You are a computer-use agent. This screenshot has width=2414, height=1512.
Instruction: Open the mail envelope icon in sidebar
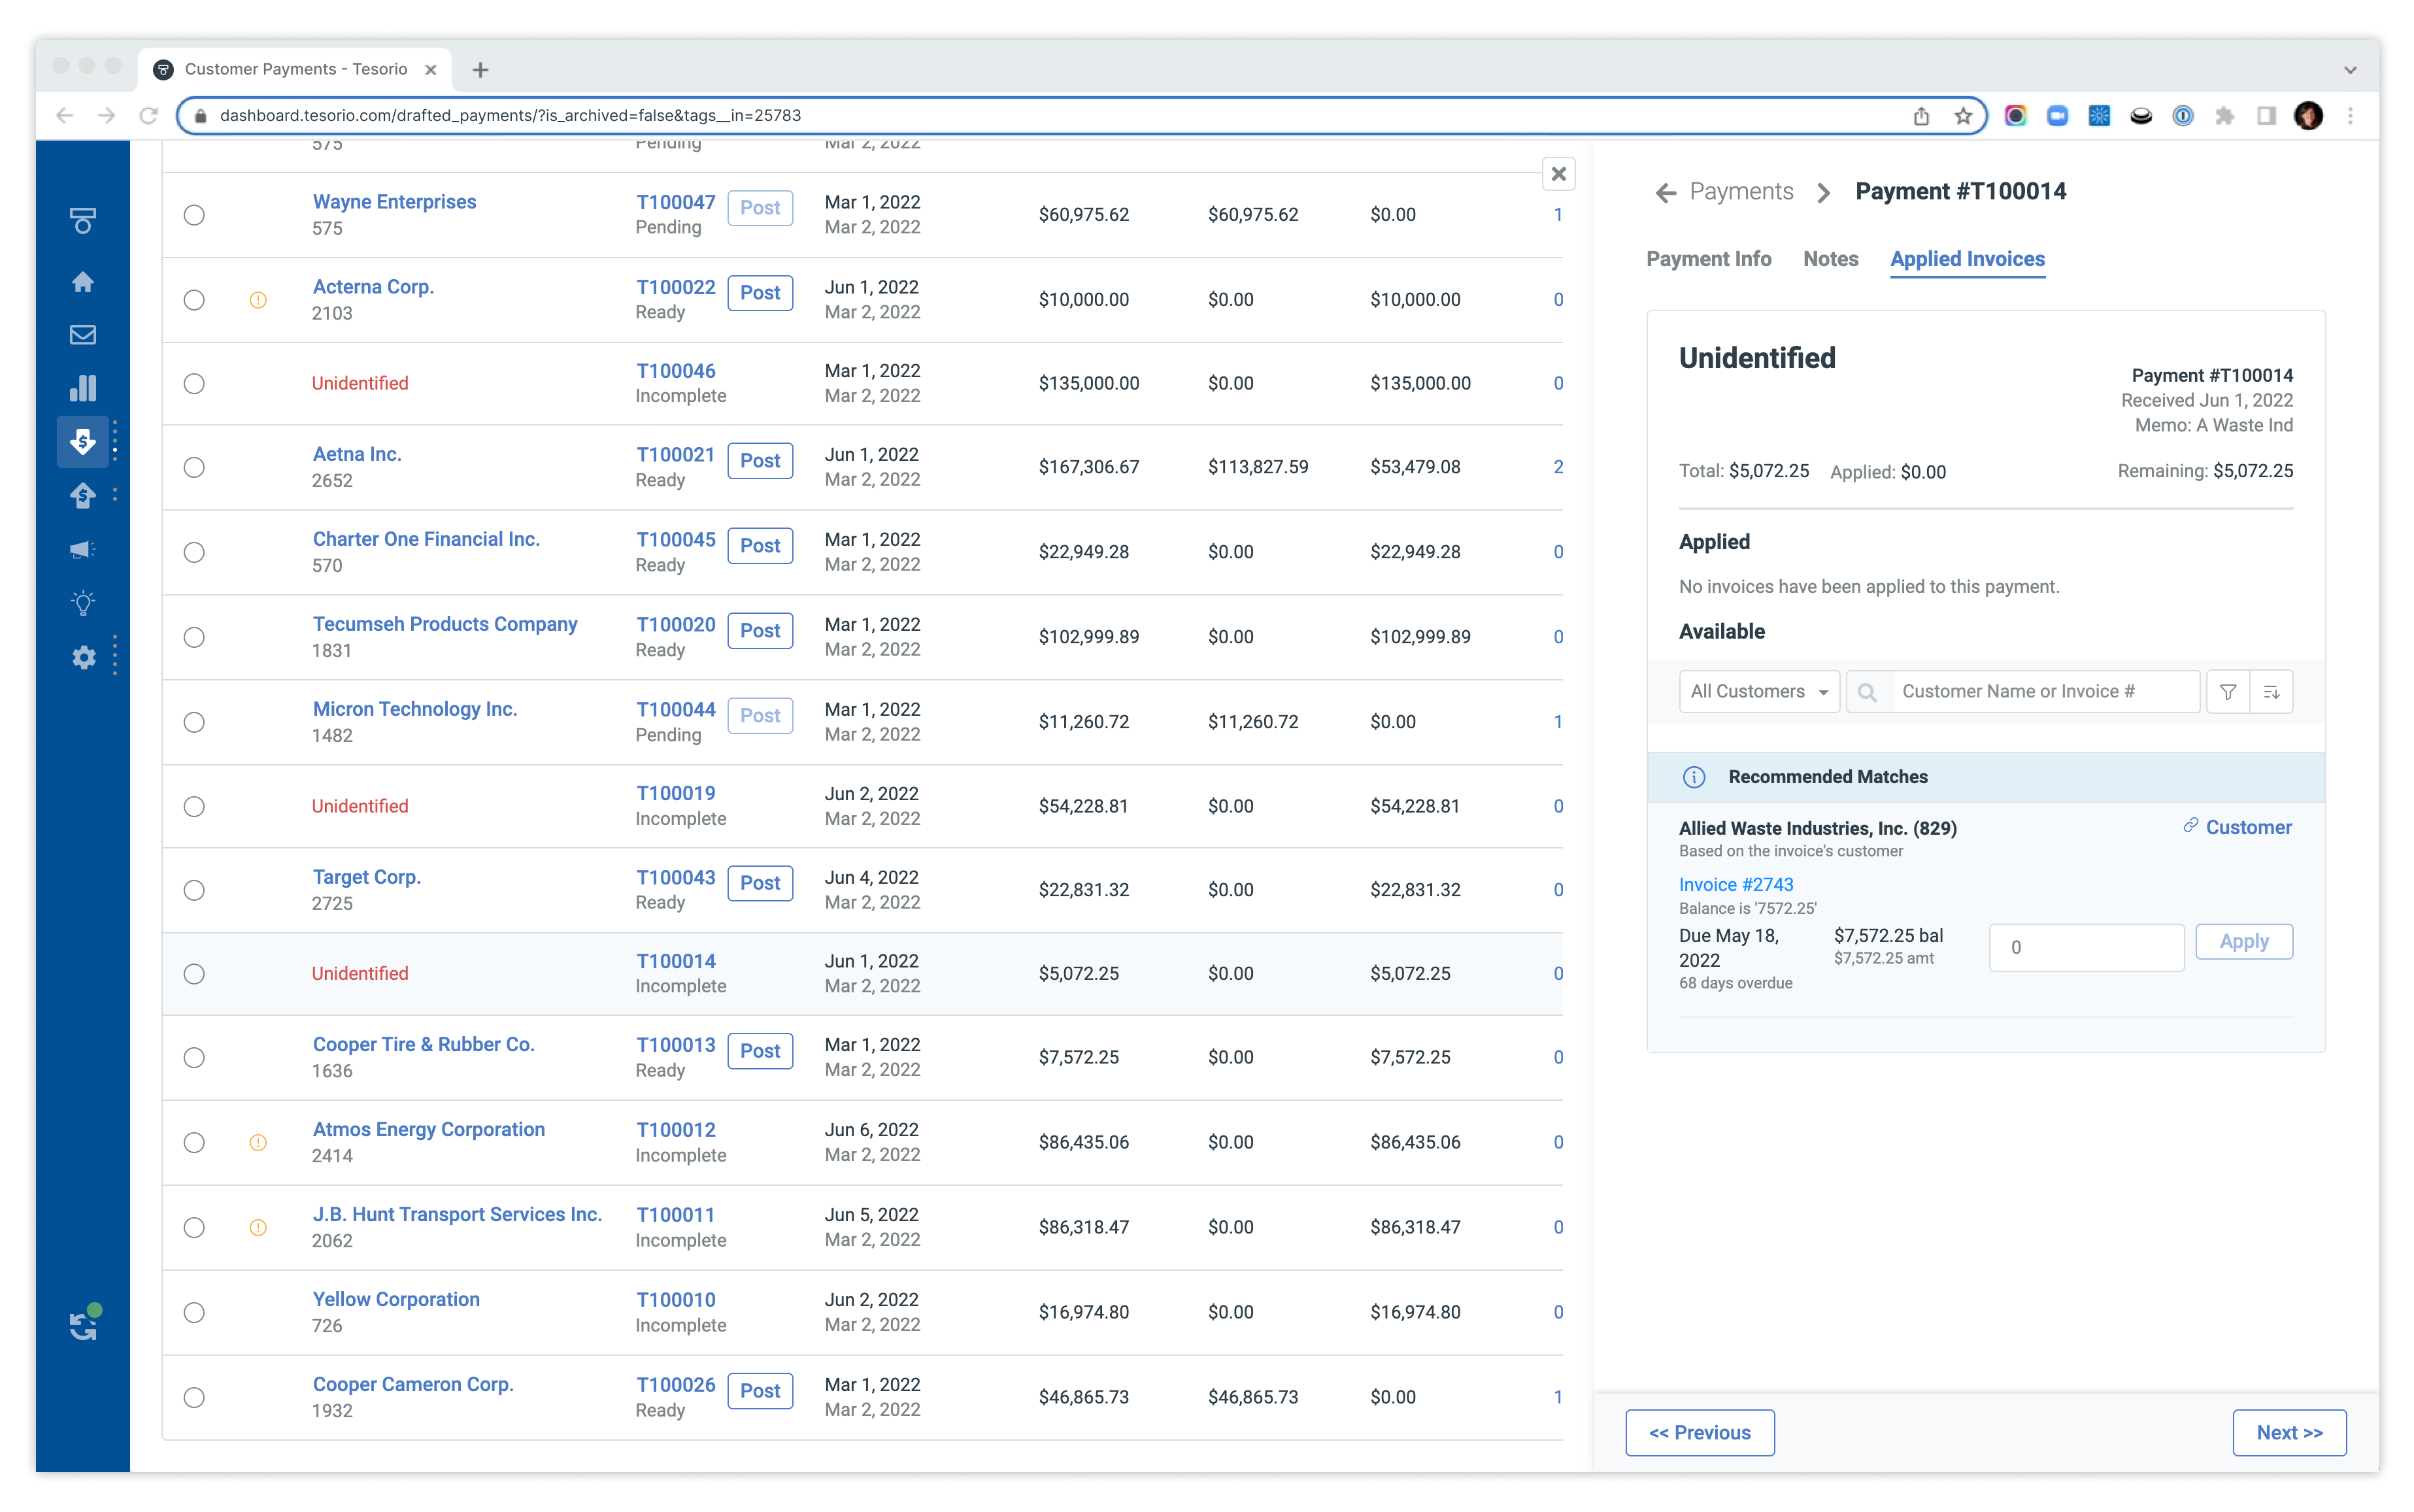(83, 335)
